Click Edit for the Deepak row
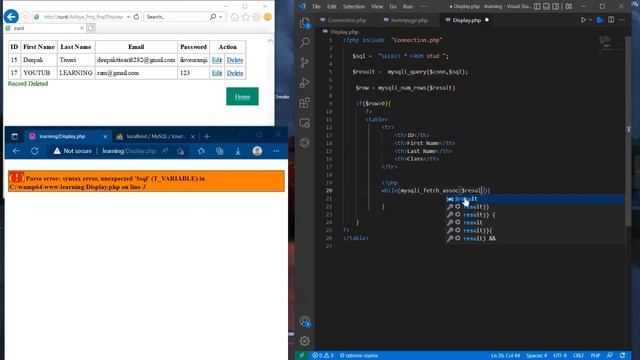Viewport: 640px width, 360px height. click(217, 60)
